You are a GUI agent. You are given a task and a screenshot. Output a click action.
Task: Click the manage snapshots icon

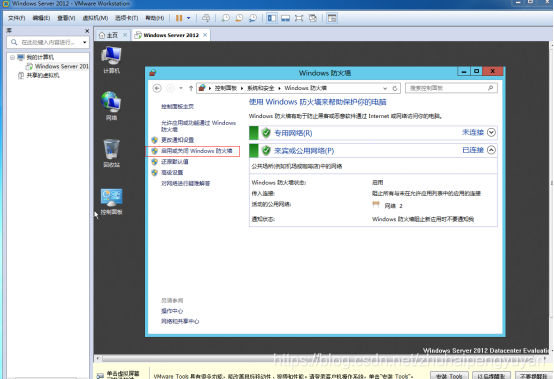click(253, 18)
